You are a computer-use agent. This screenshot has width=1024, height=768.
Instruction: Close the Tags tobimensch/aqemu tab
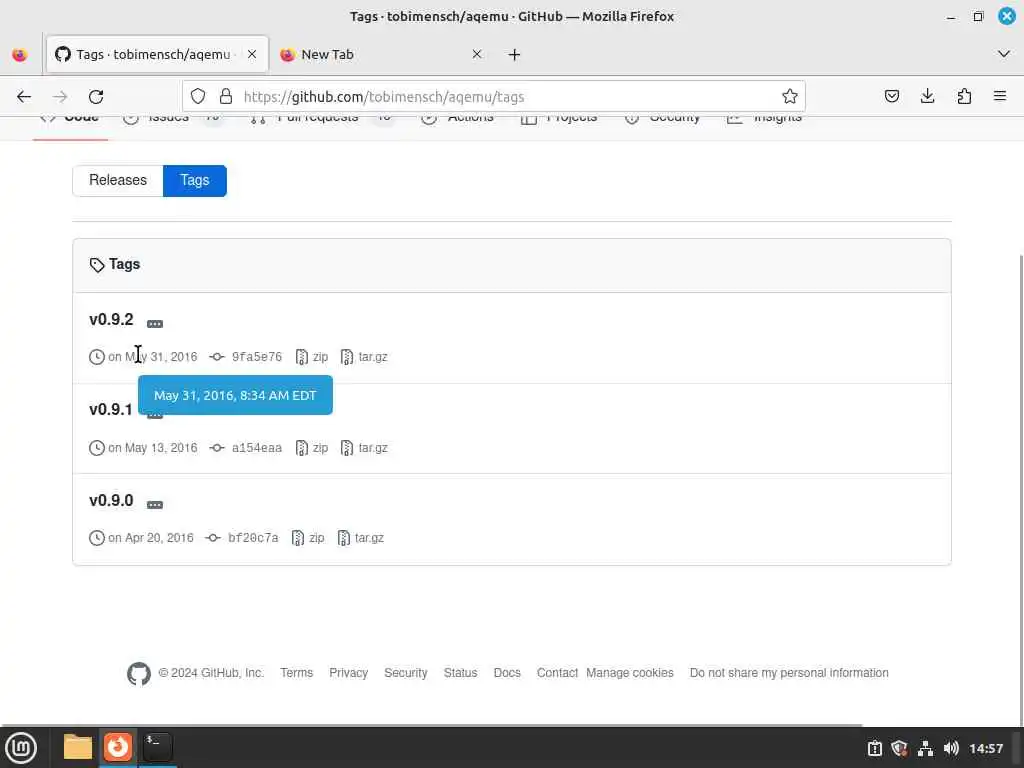coord(251,54)
